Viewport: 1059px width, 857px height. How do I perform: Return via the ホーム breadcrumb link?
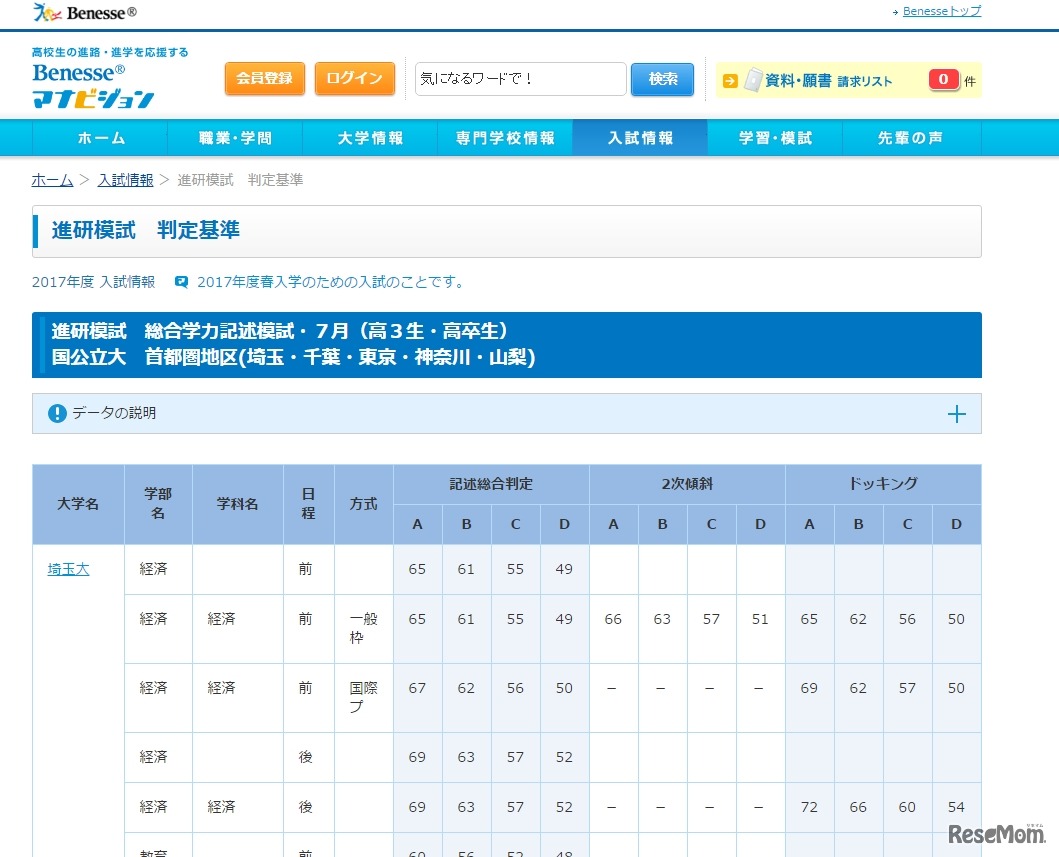point(52,181)
